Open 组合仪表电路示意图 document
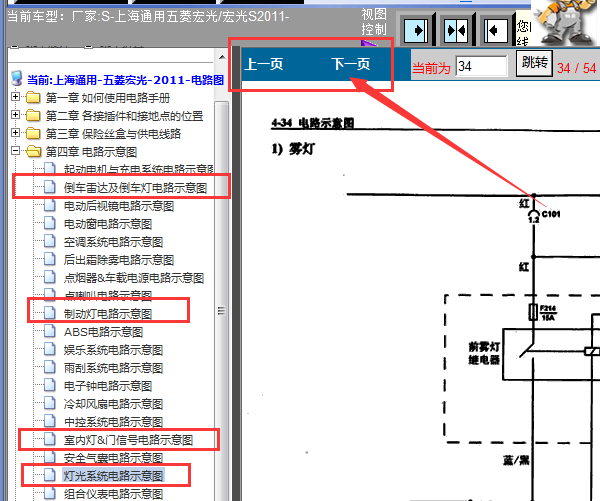 point(113,494)
